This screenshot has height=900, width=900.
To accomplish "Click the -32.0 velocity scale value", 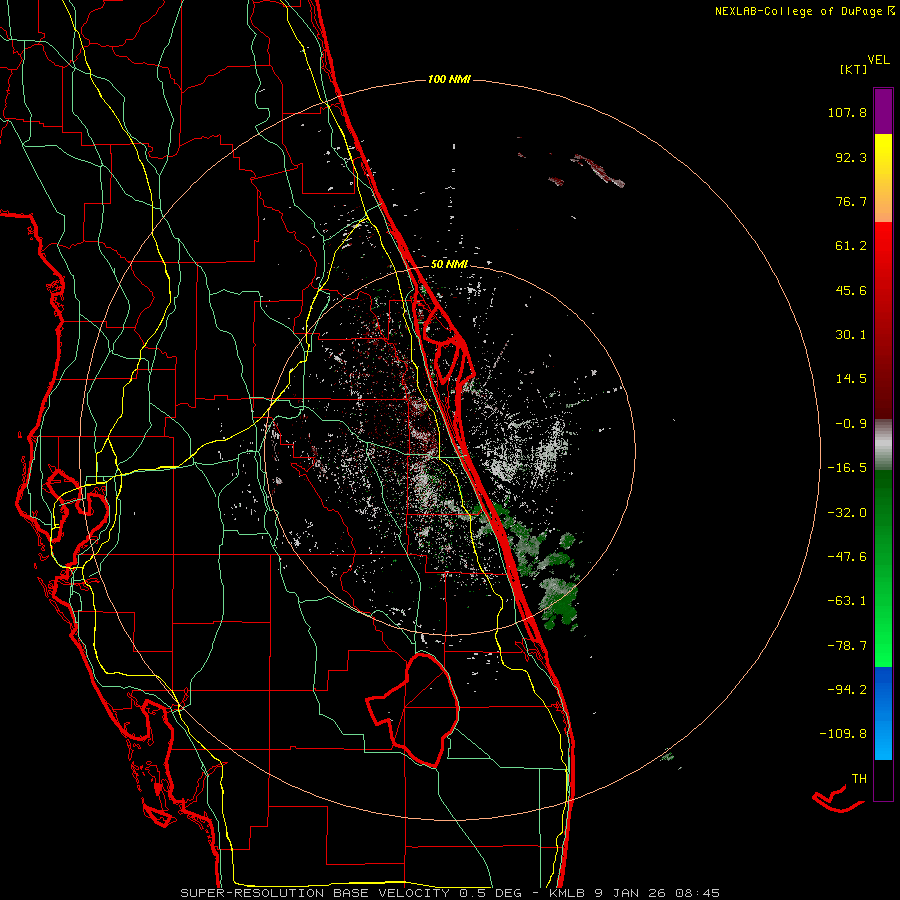I will coord(847,513).
